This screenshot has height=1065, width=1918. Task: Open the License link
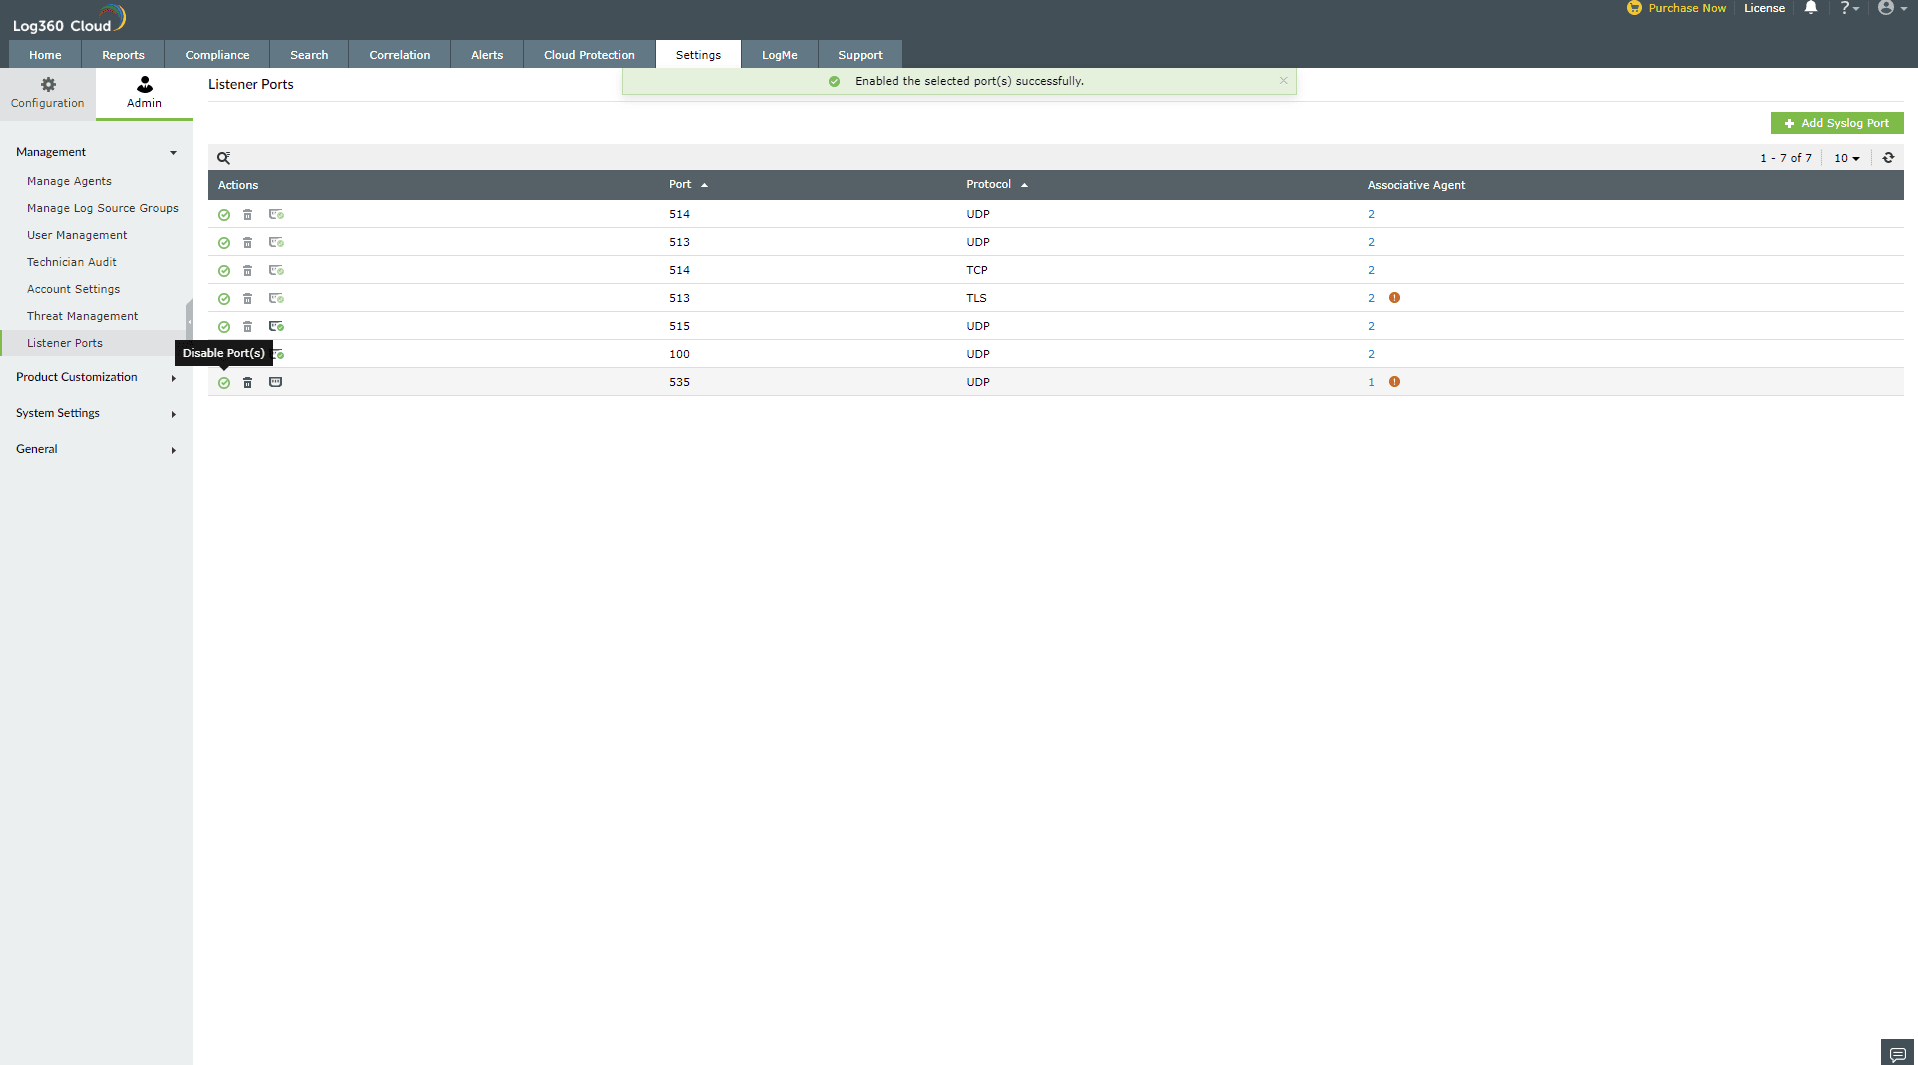point(1764,8)
